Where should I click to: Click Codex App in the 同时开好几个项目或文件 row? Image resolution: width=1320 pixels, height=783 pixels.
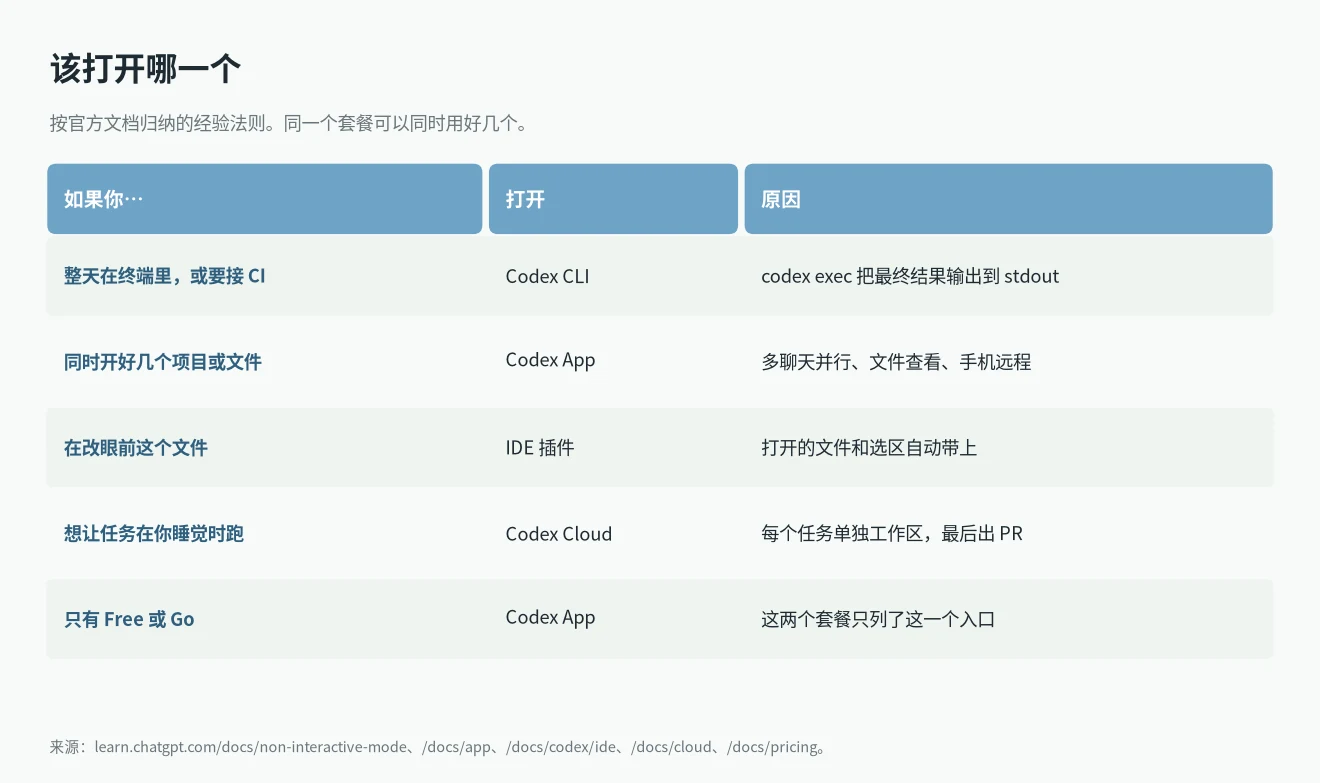[551, 360]
